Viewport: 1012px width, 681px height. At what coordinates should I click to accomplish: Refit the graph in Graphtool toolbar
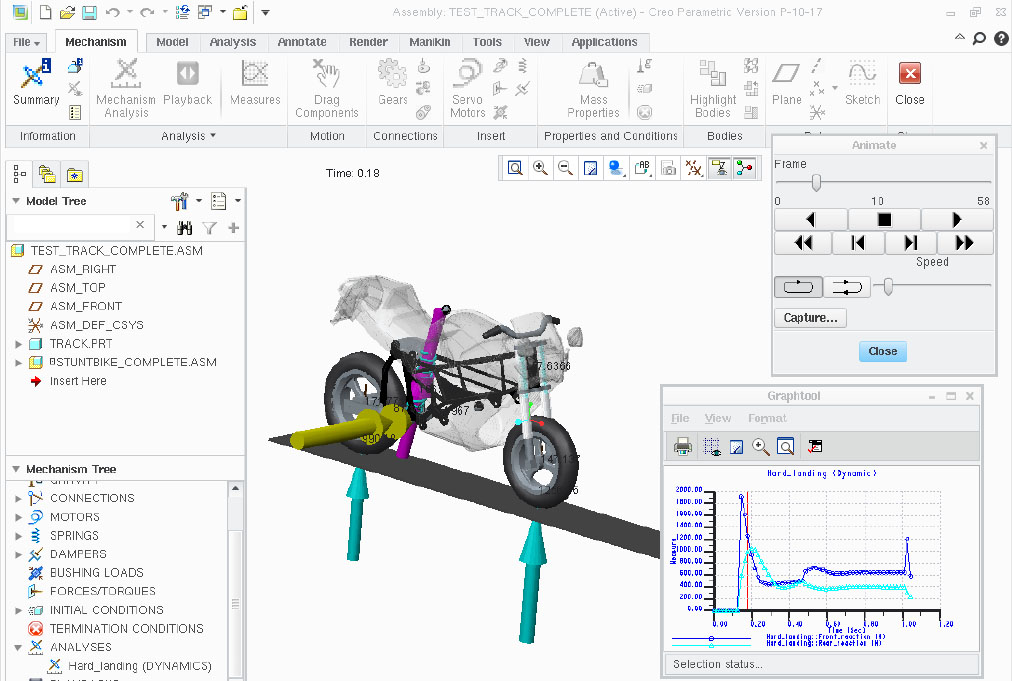pos(785,446)
